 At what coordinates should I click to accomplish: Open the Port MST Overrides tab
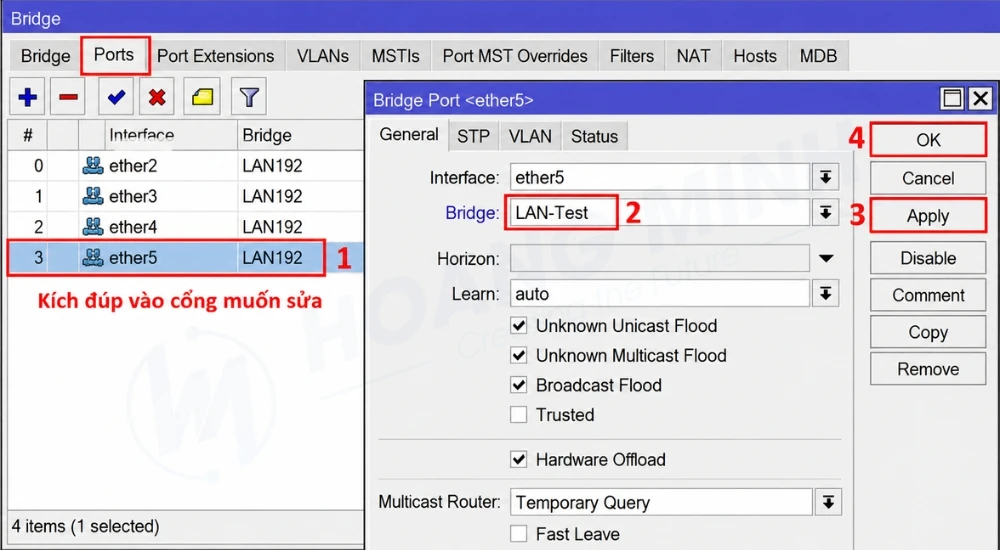[515, 56]
